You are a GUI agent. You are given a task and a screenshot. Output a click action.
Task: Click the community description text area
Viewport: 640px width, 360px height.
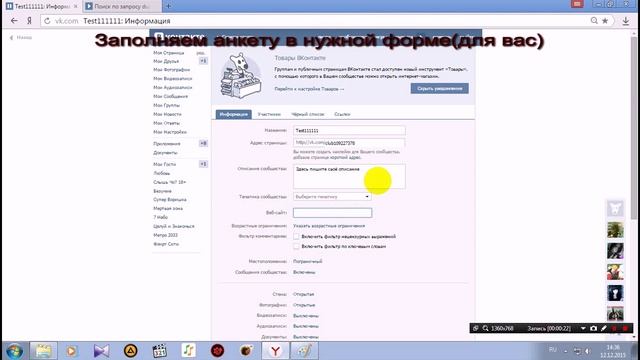pyautogui.click(x=349, y=176)
